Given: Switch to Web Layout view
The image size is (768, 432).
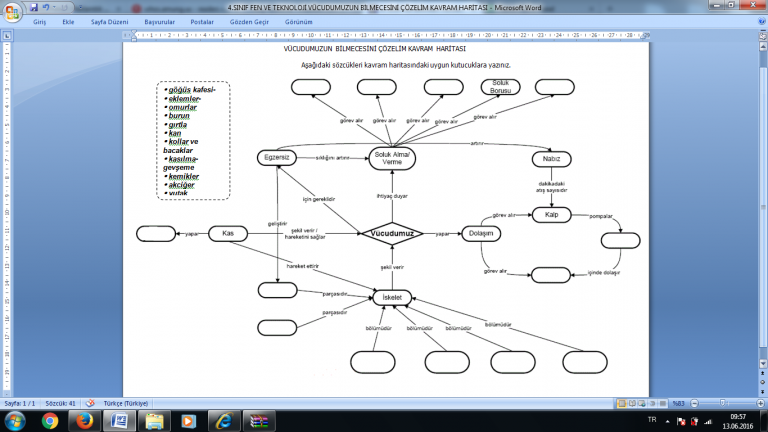Looking at the screenshot, I should click(x=642, y=402).
